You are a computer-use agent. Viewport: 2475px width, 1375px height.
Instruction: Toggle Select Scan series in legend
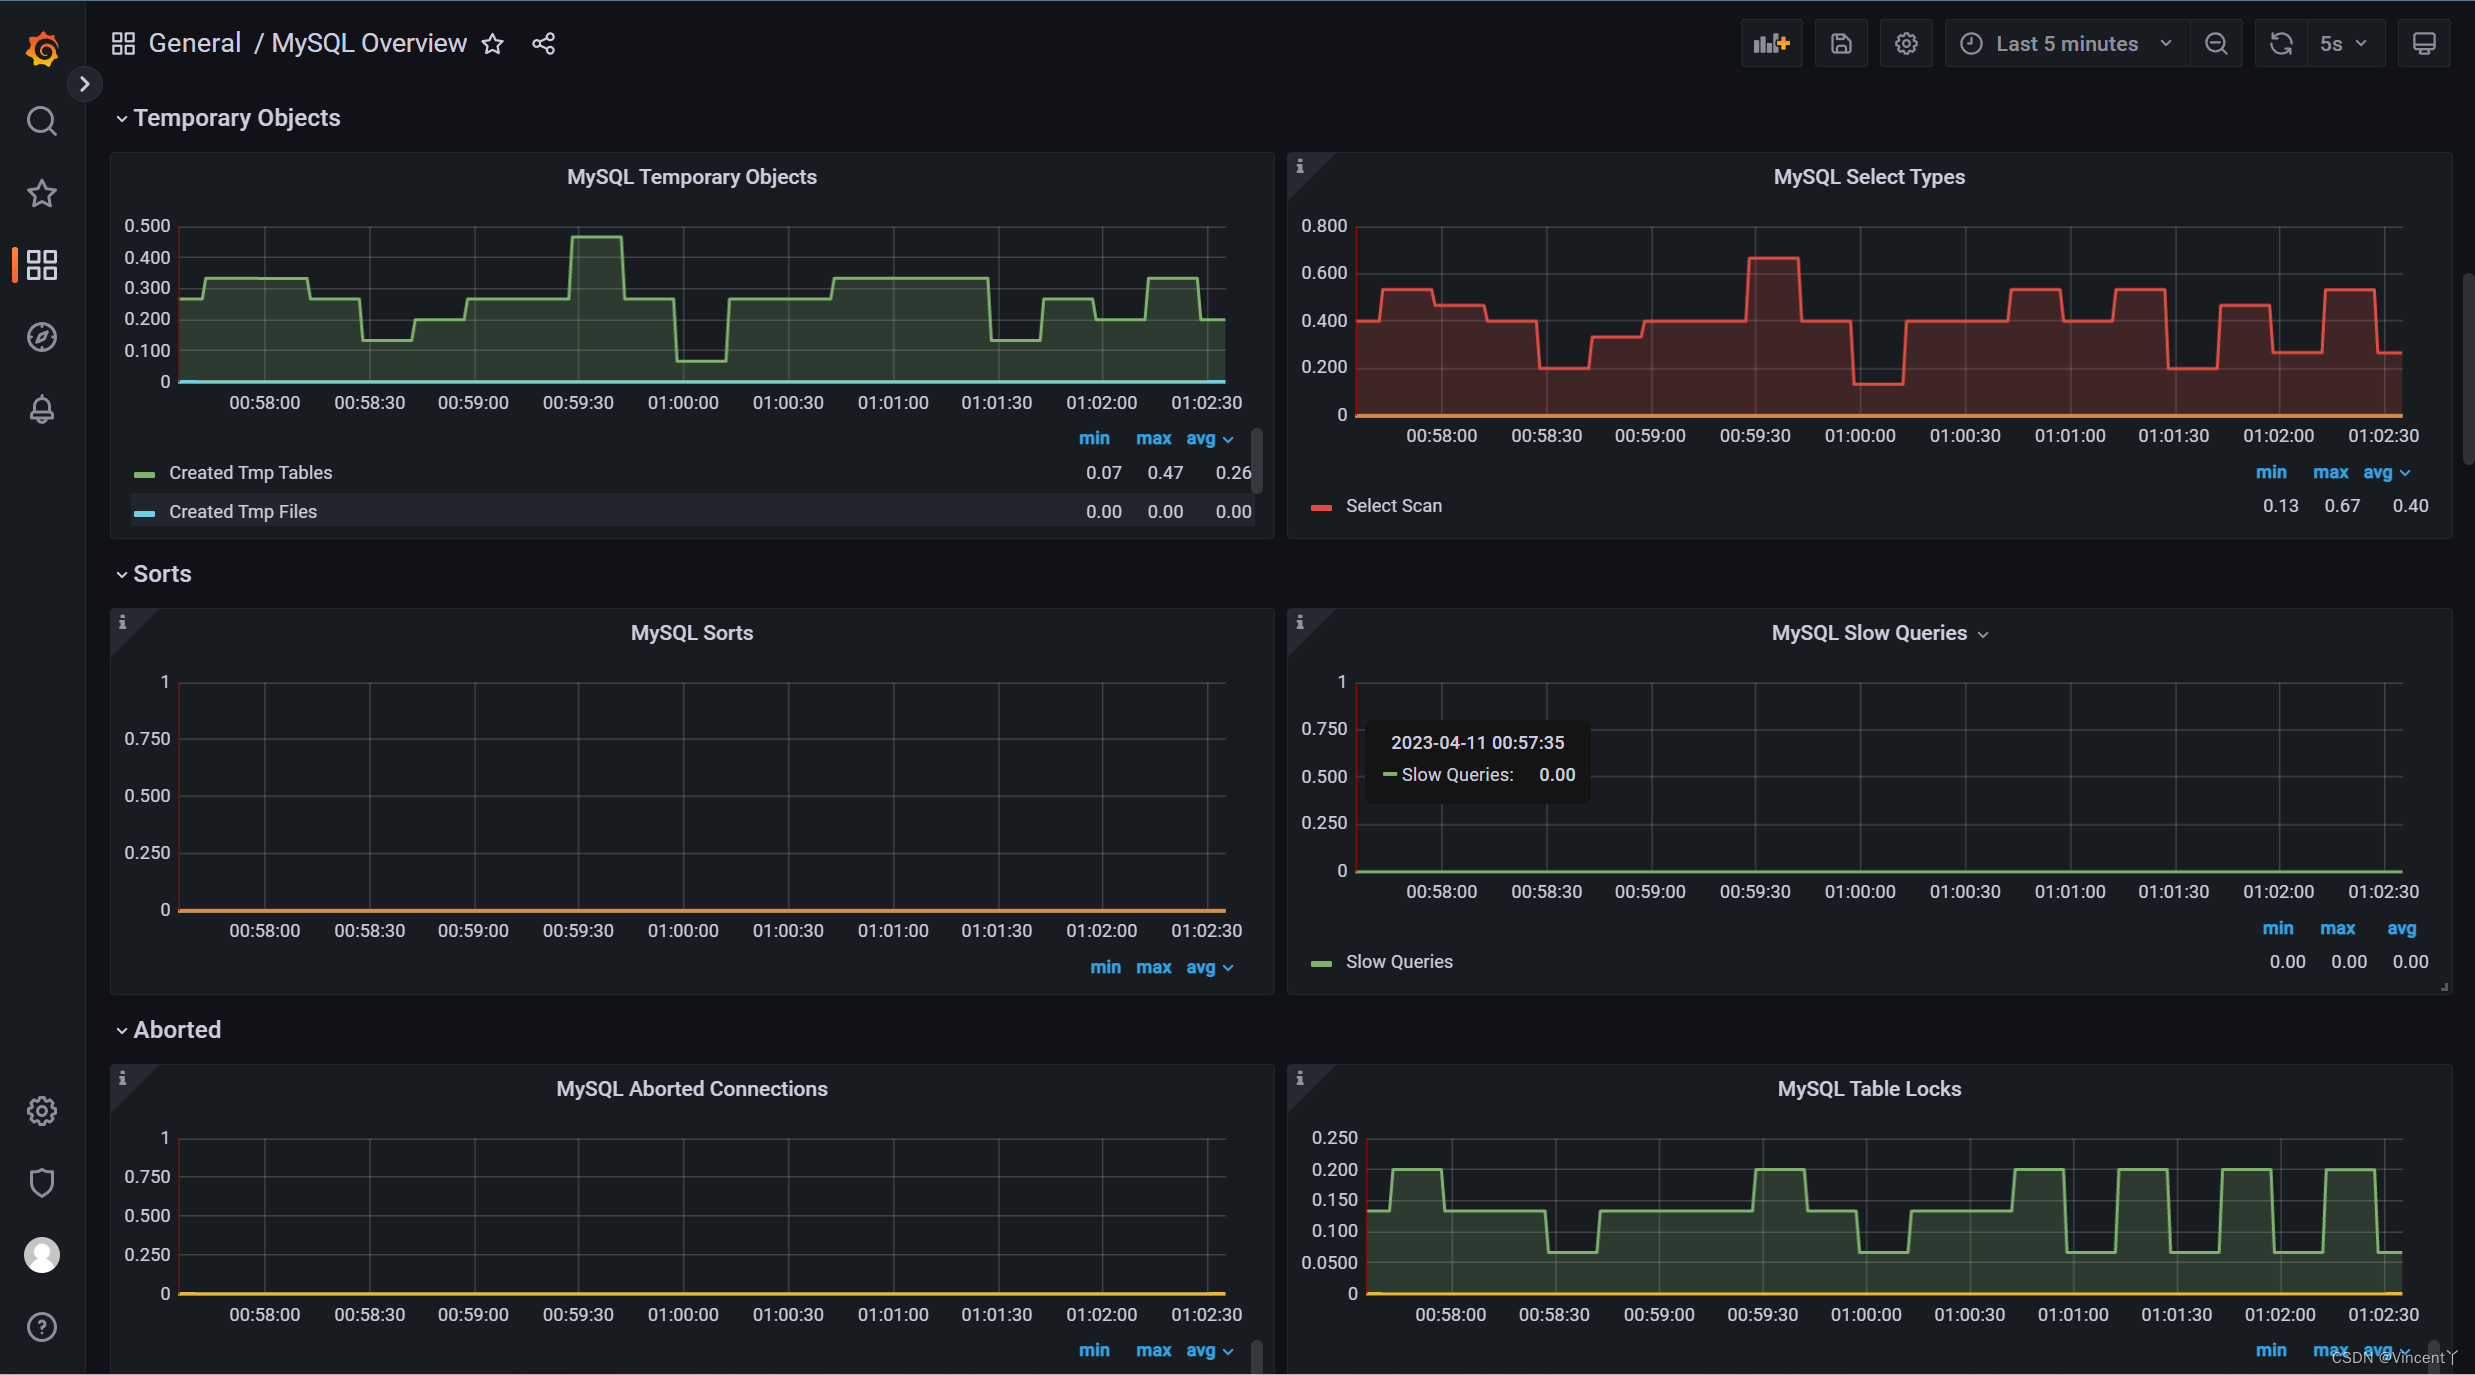point(1393,506)
